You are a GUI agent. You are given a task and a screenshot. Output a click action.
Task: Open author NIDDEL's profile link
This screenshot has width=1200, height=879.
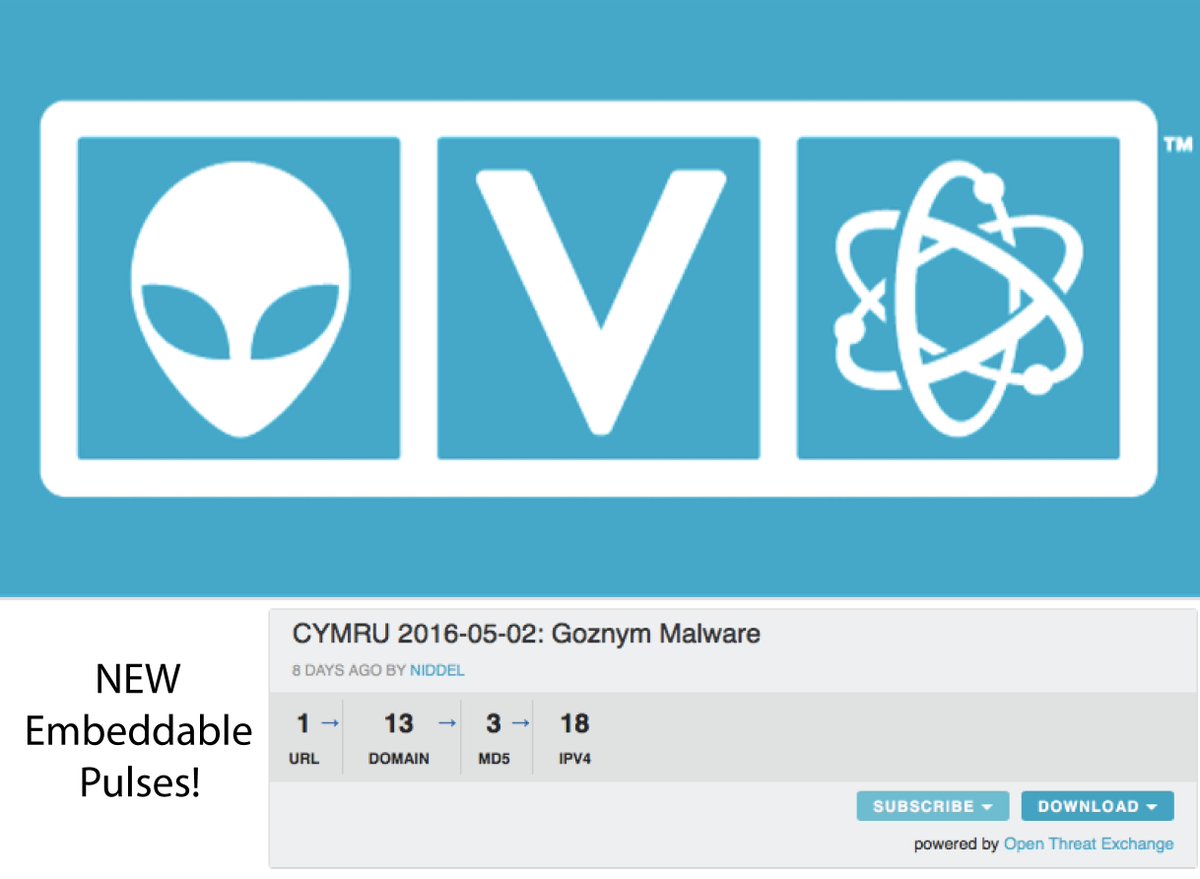(437, 670)
